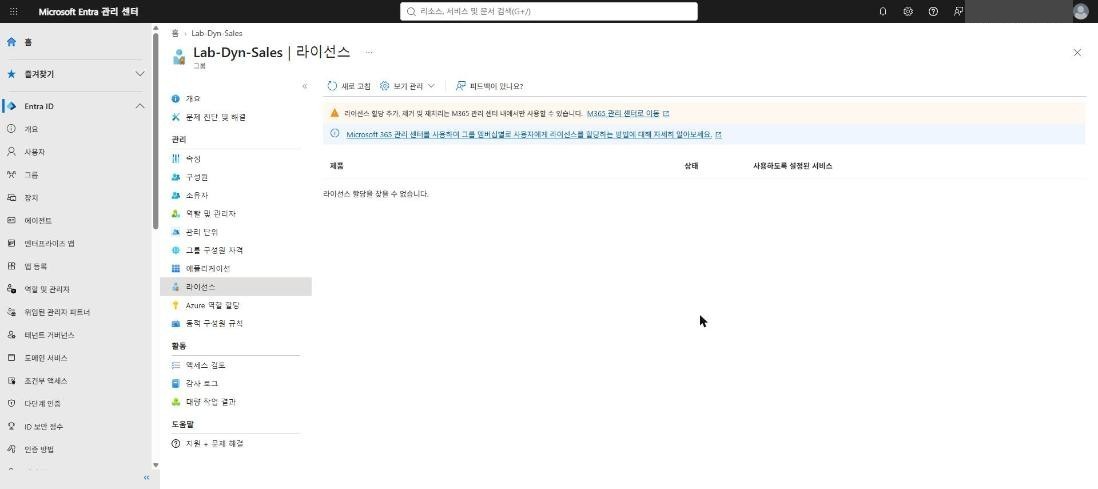Image resolution: width=1098 pixels, height=489 pixels.
Task: Open the account avatar menu
Action: [x=1081, y=12]
